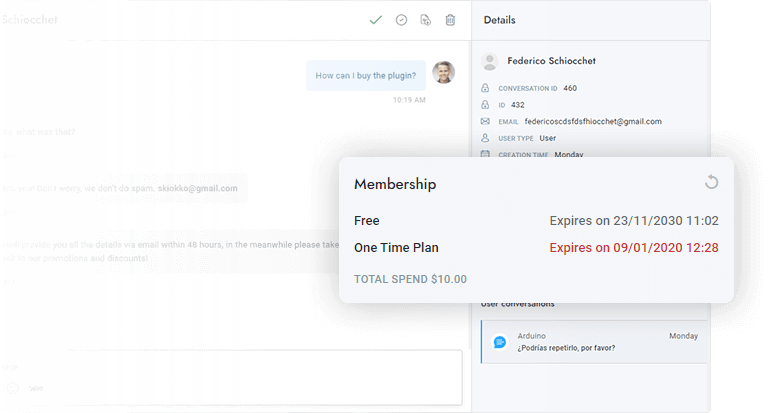Click the profile icon beside Federico Schiocchet
768x413 pixels.
click(x=490, y=62)
